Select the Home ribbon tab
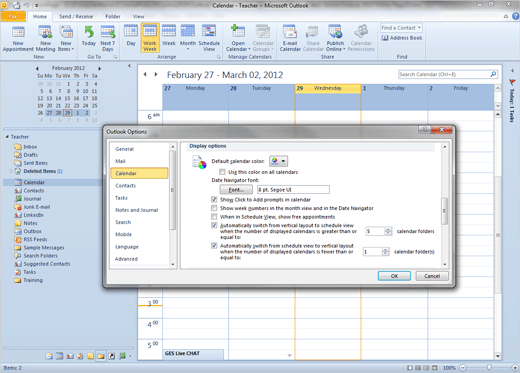This screenshot has width=520, height=373. click(x=40, y=16)
